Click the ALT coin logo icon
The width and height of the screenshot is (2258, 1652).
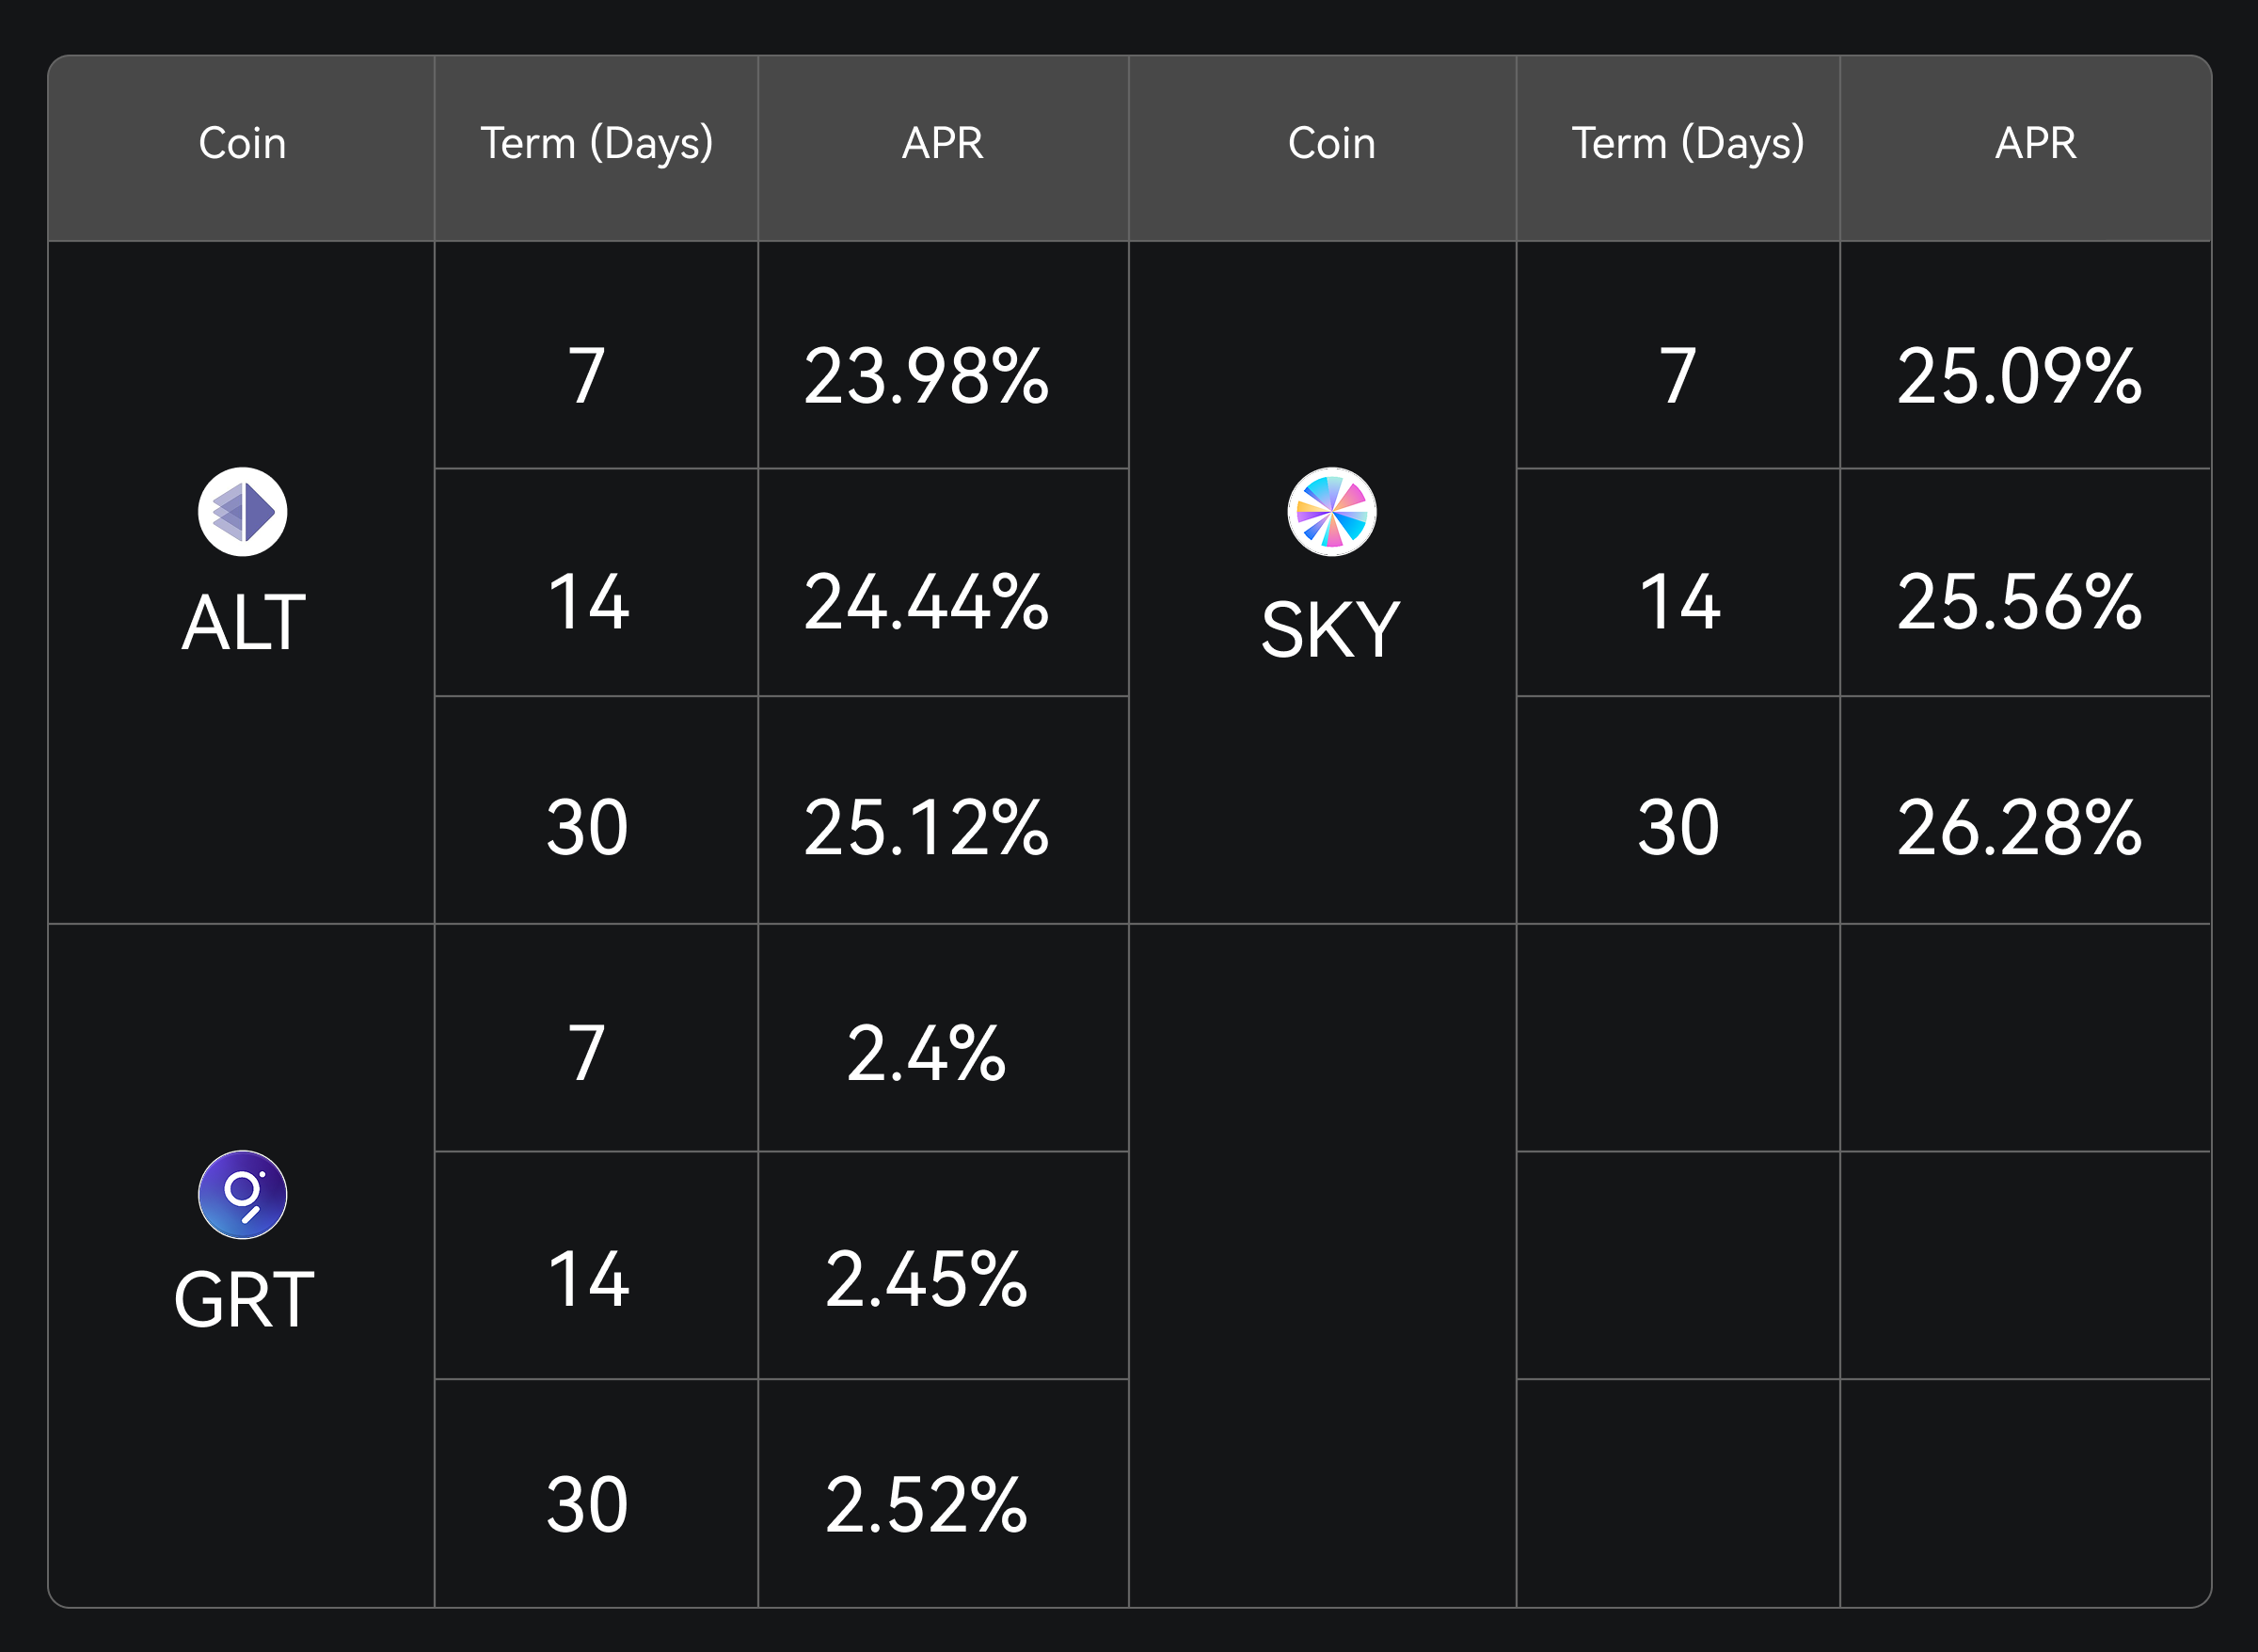(242, 512)
